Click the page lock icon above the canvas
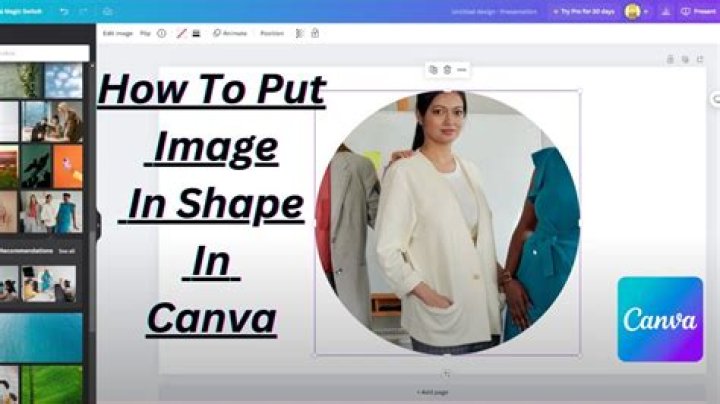720x404 pixels. pos(670,60)
